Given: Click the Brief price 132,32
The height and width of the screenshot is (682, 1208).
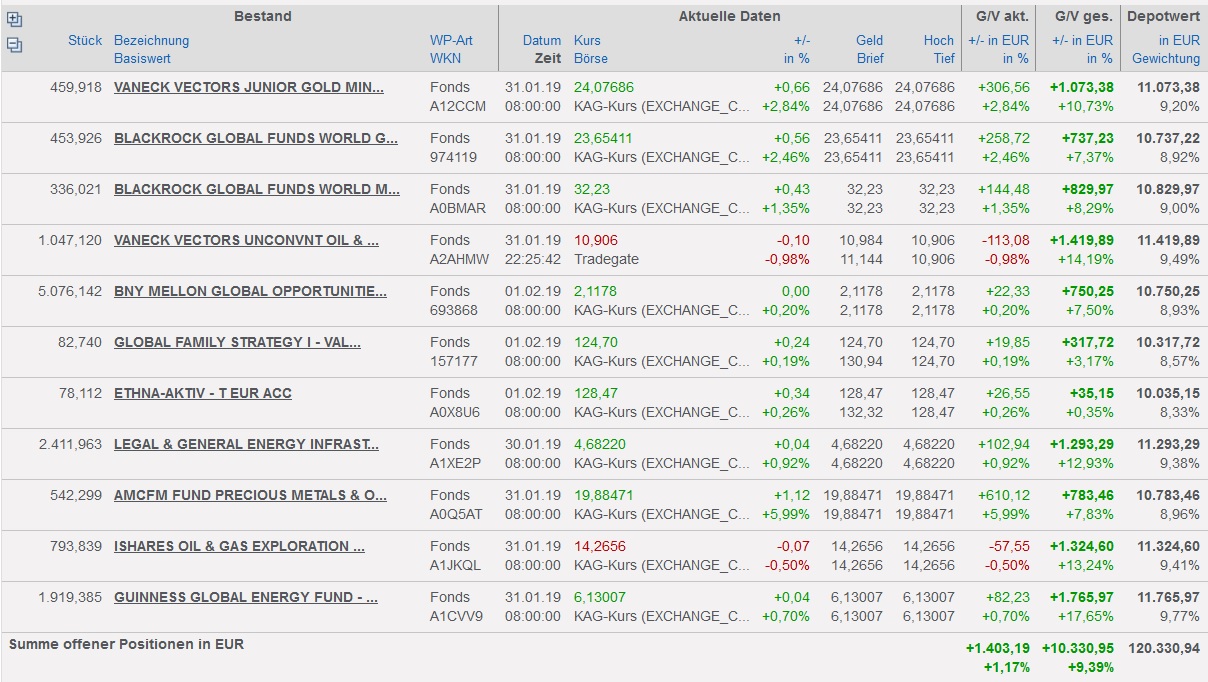Looking at the screenshot, I should pos(861,412).
